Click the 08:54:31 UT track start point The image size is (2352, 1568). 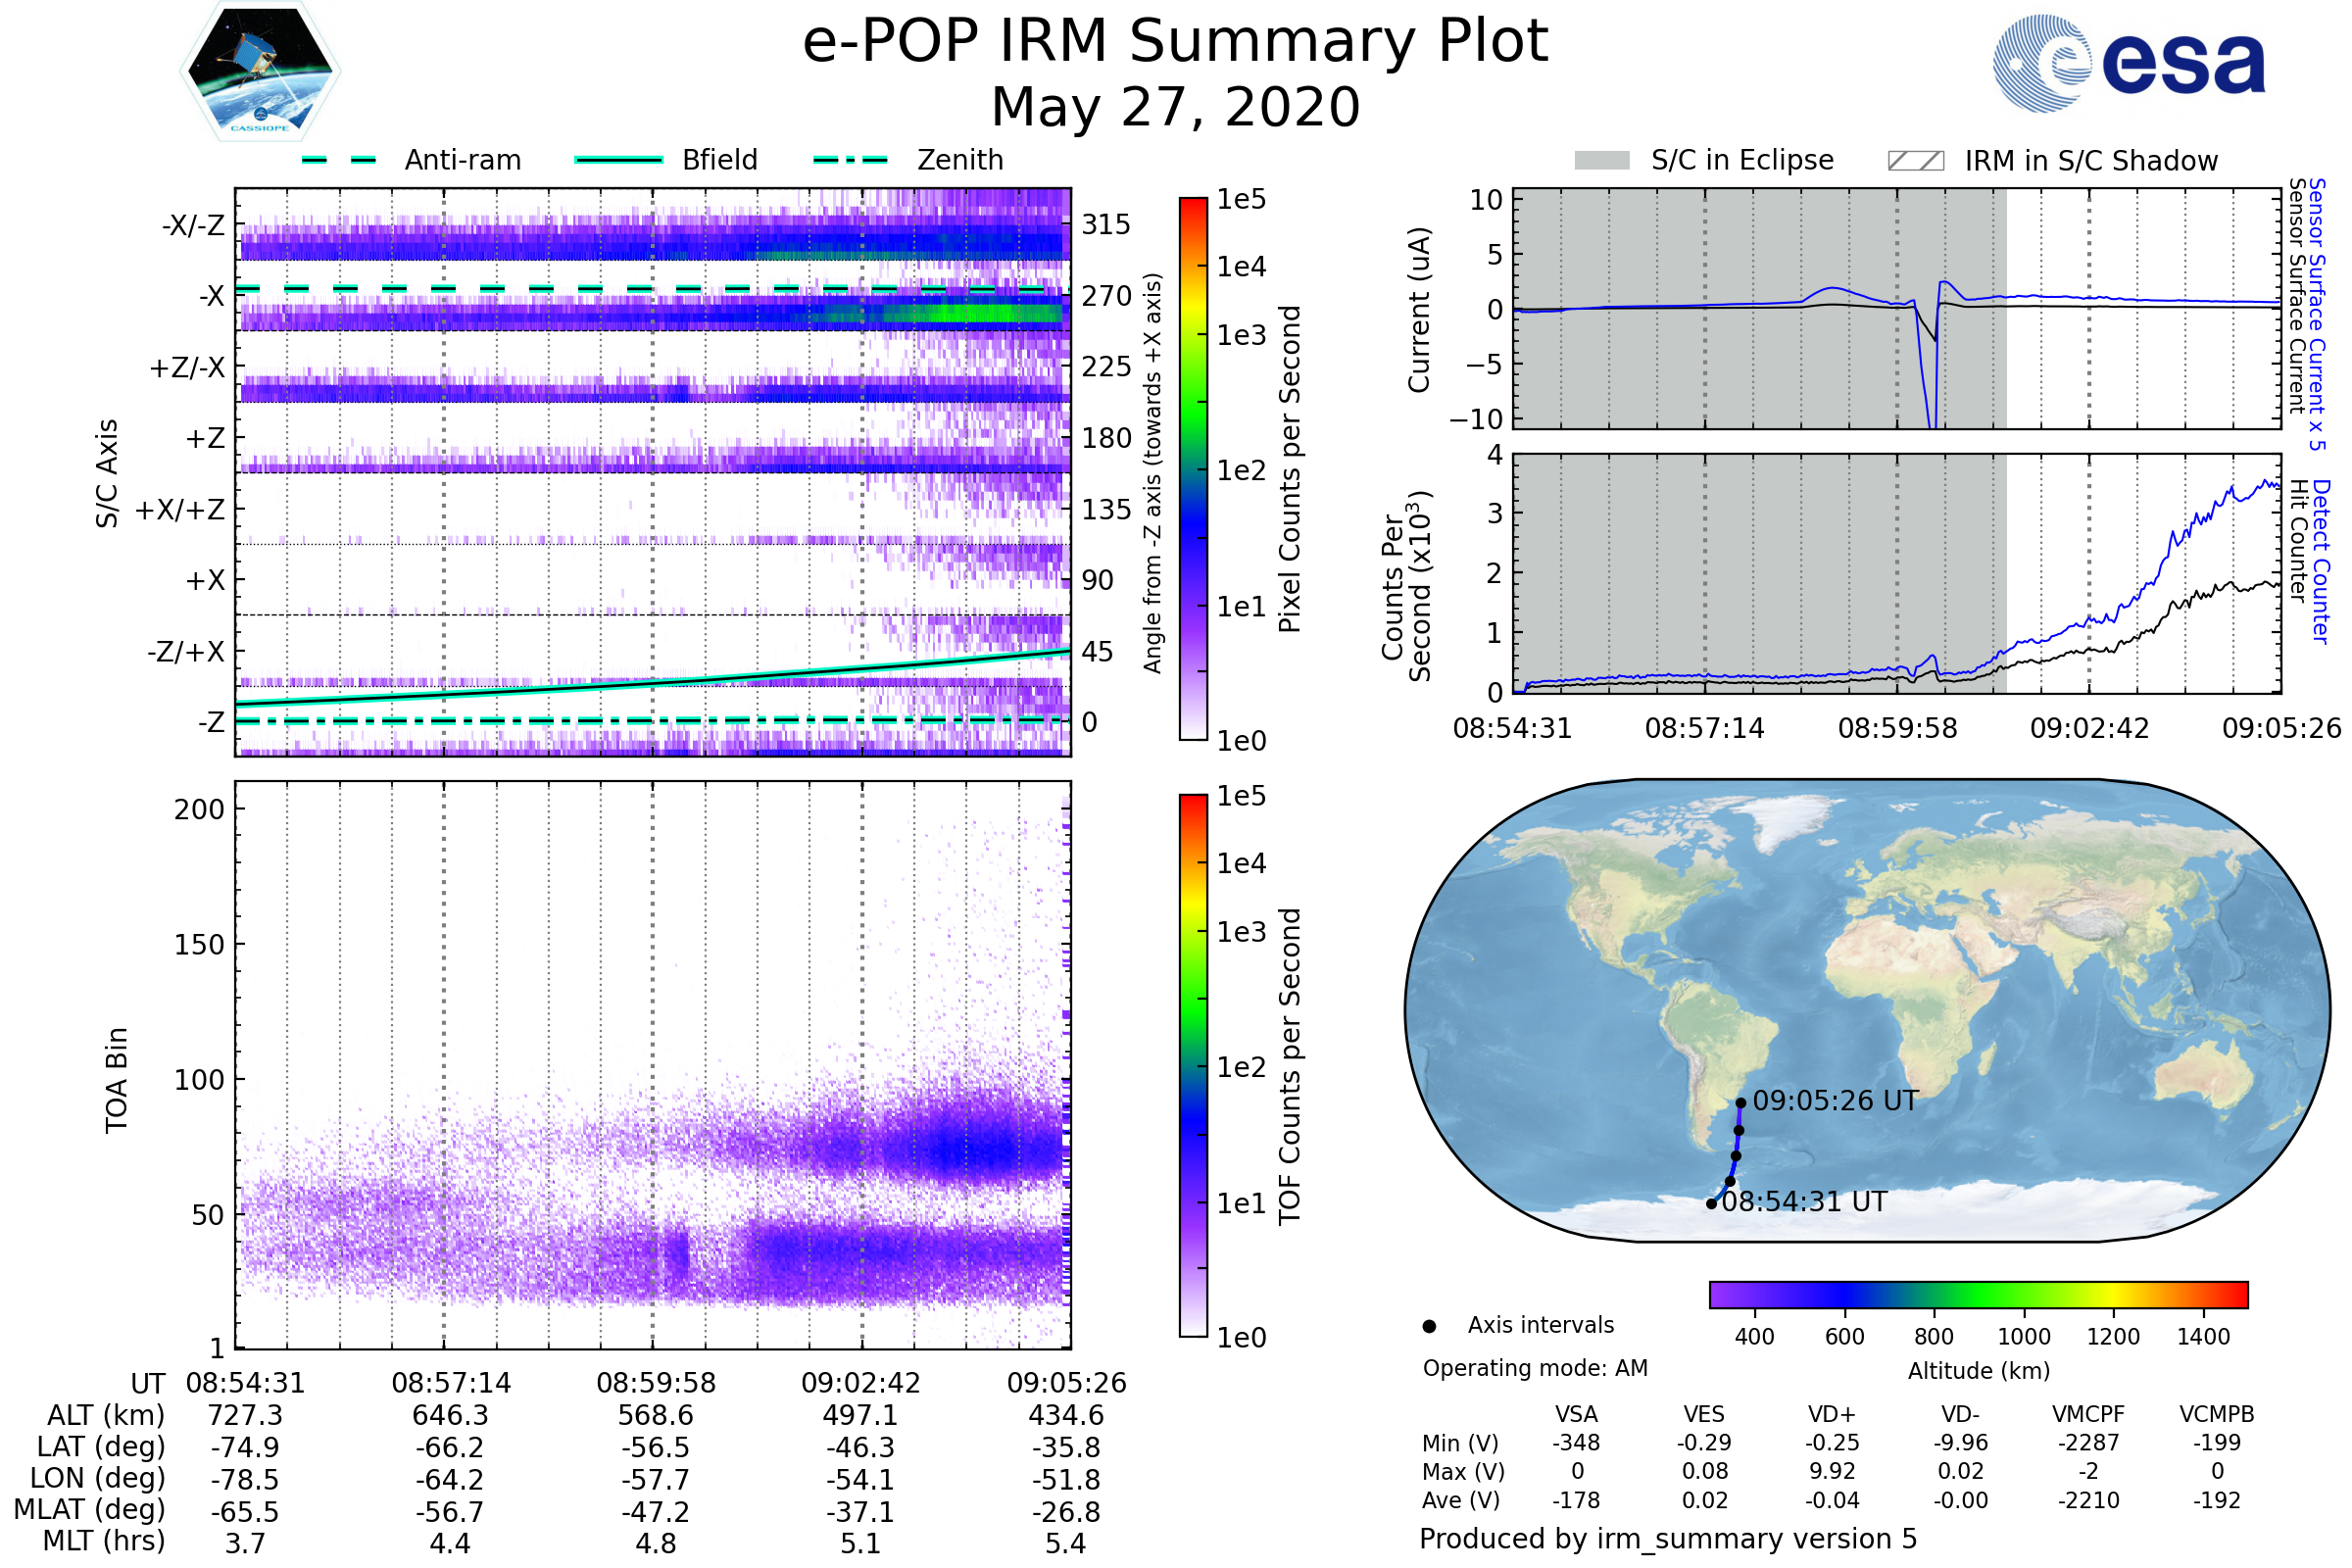click(x=1711, y=1204)
